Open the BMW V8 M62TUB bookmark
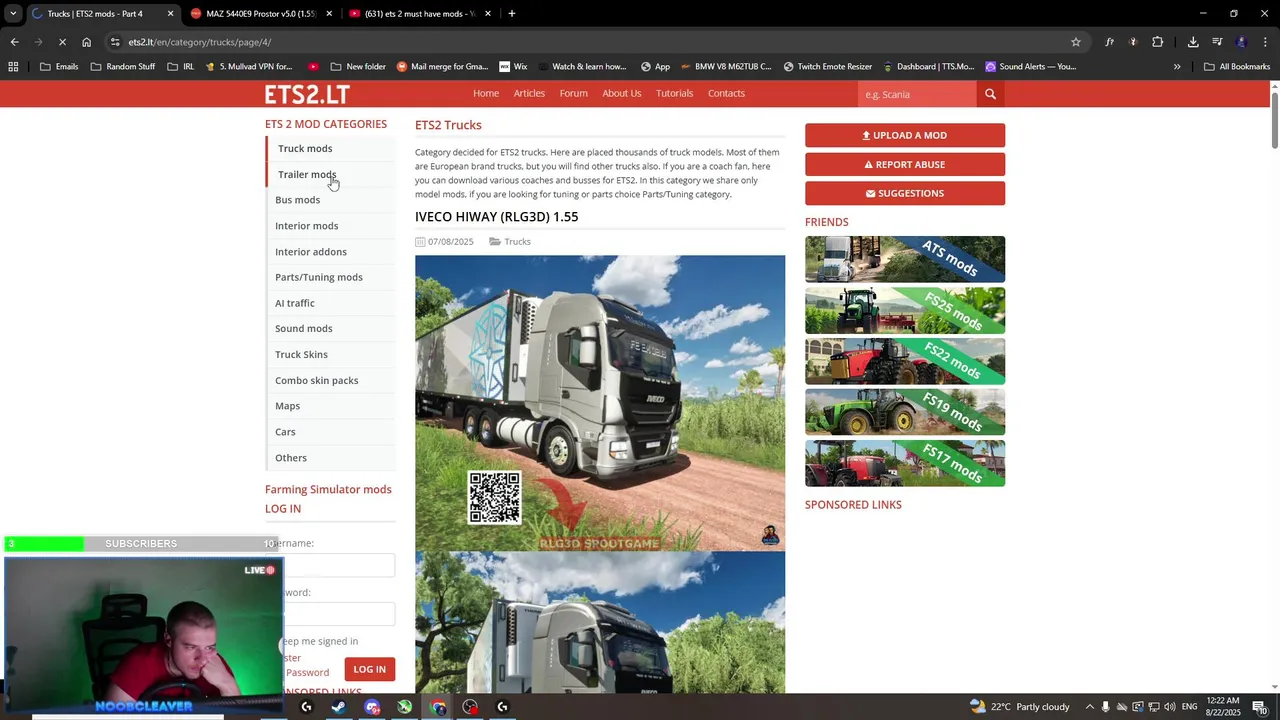The width and height of the screenshot is (1280, 720). tap(726, 67)
